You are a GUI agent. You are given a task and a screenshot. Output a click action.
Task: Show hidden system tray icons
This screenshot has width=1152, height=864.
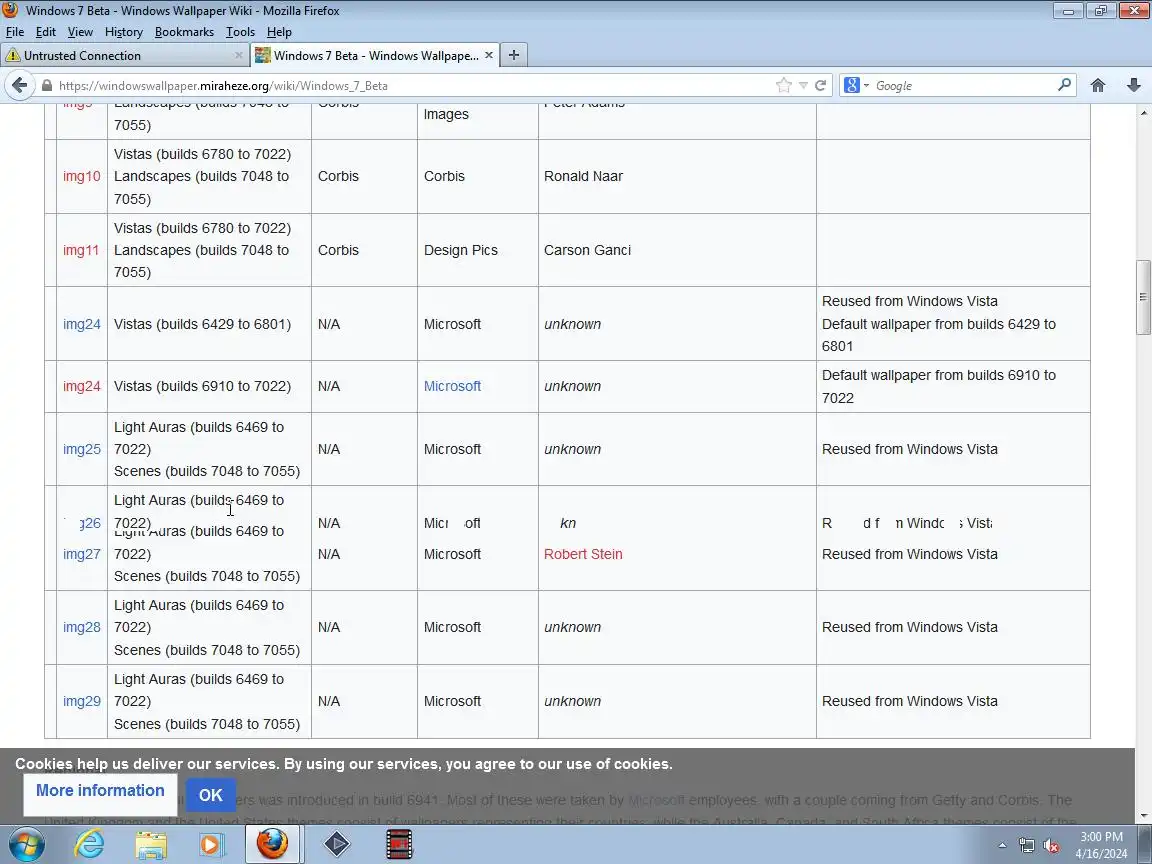[1002, 846]
